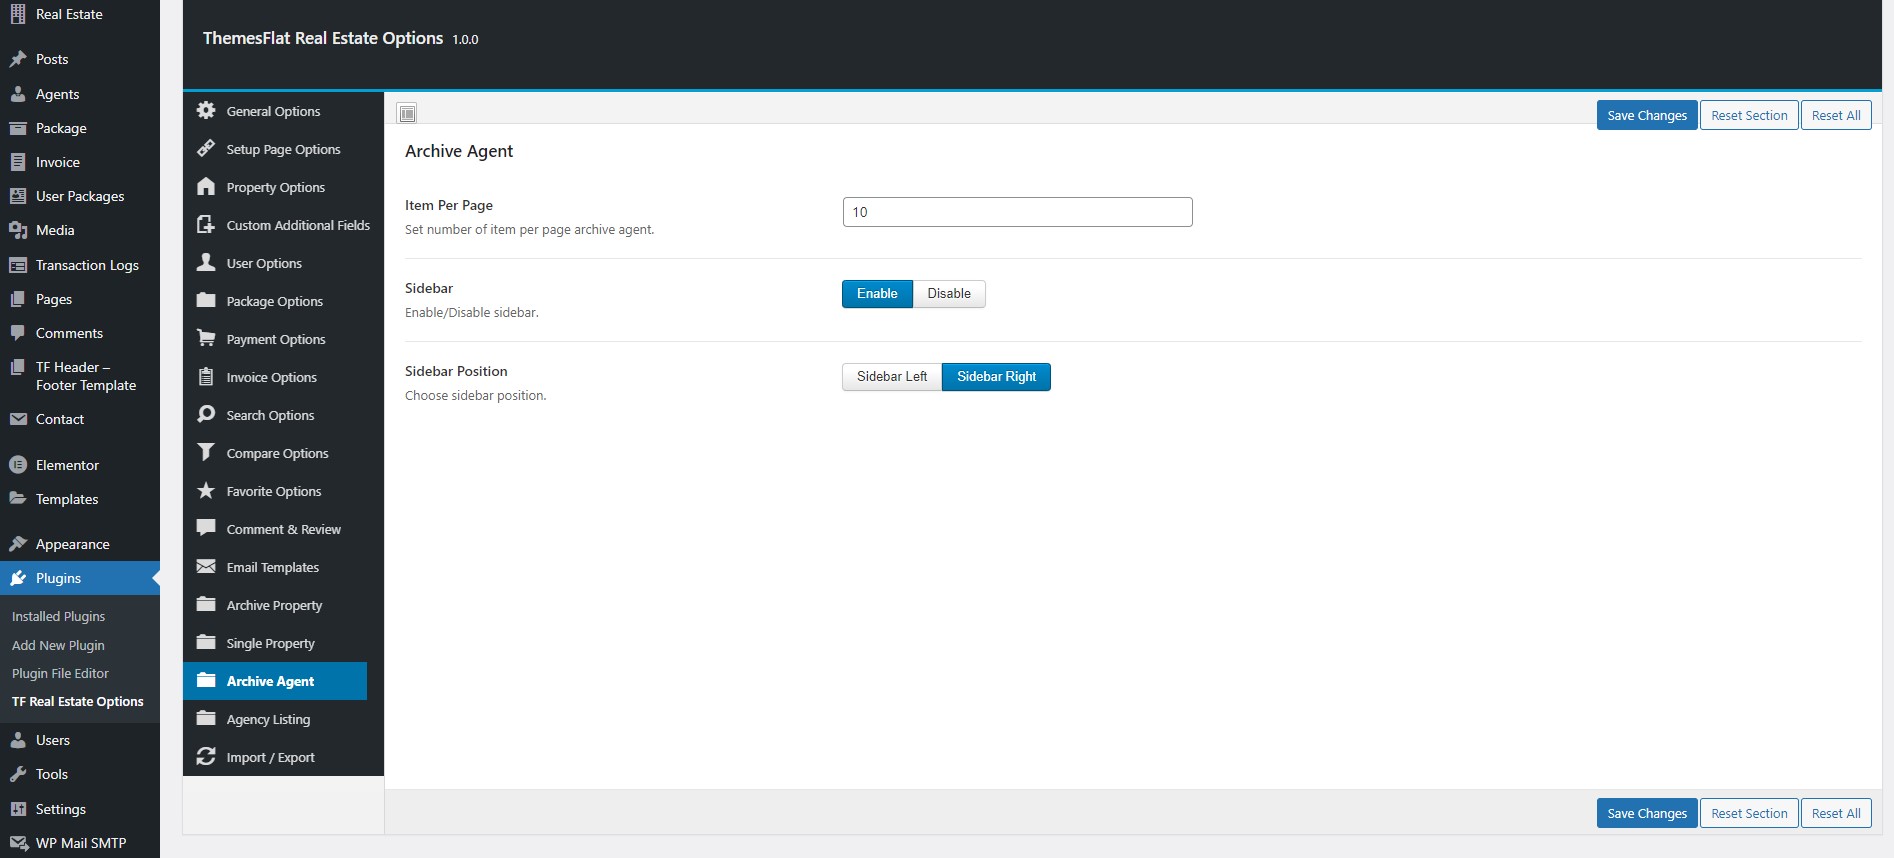This screenshot has width=1894, height=858.
Task: Open the General Options section
Action: point(283,111)
